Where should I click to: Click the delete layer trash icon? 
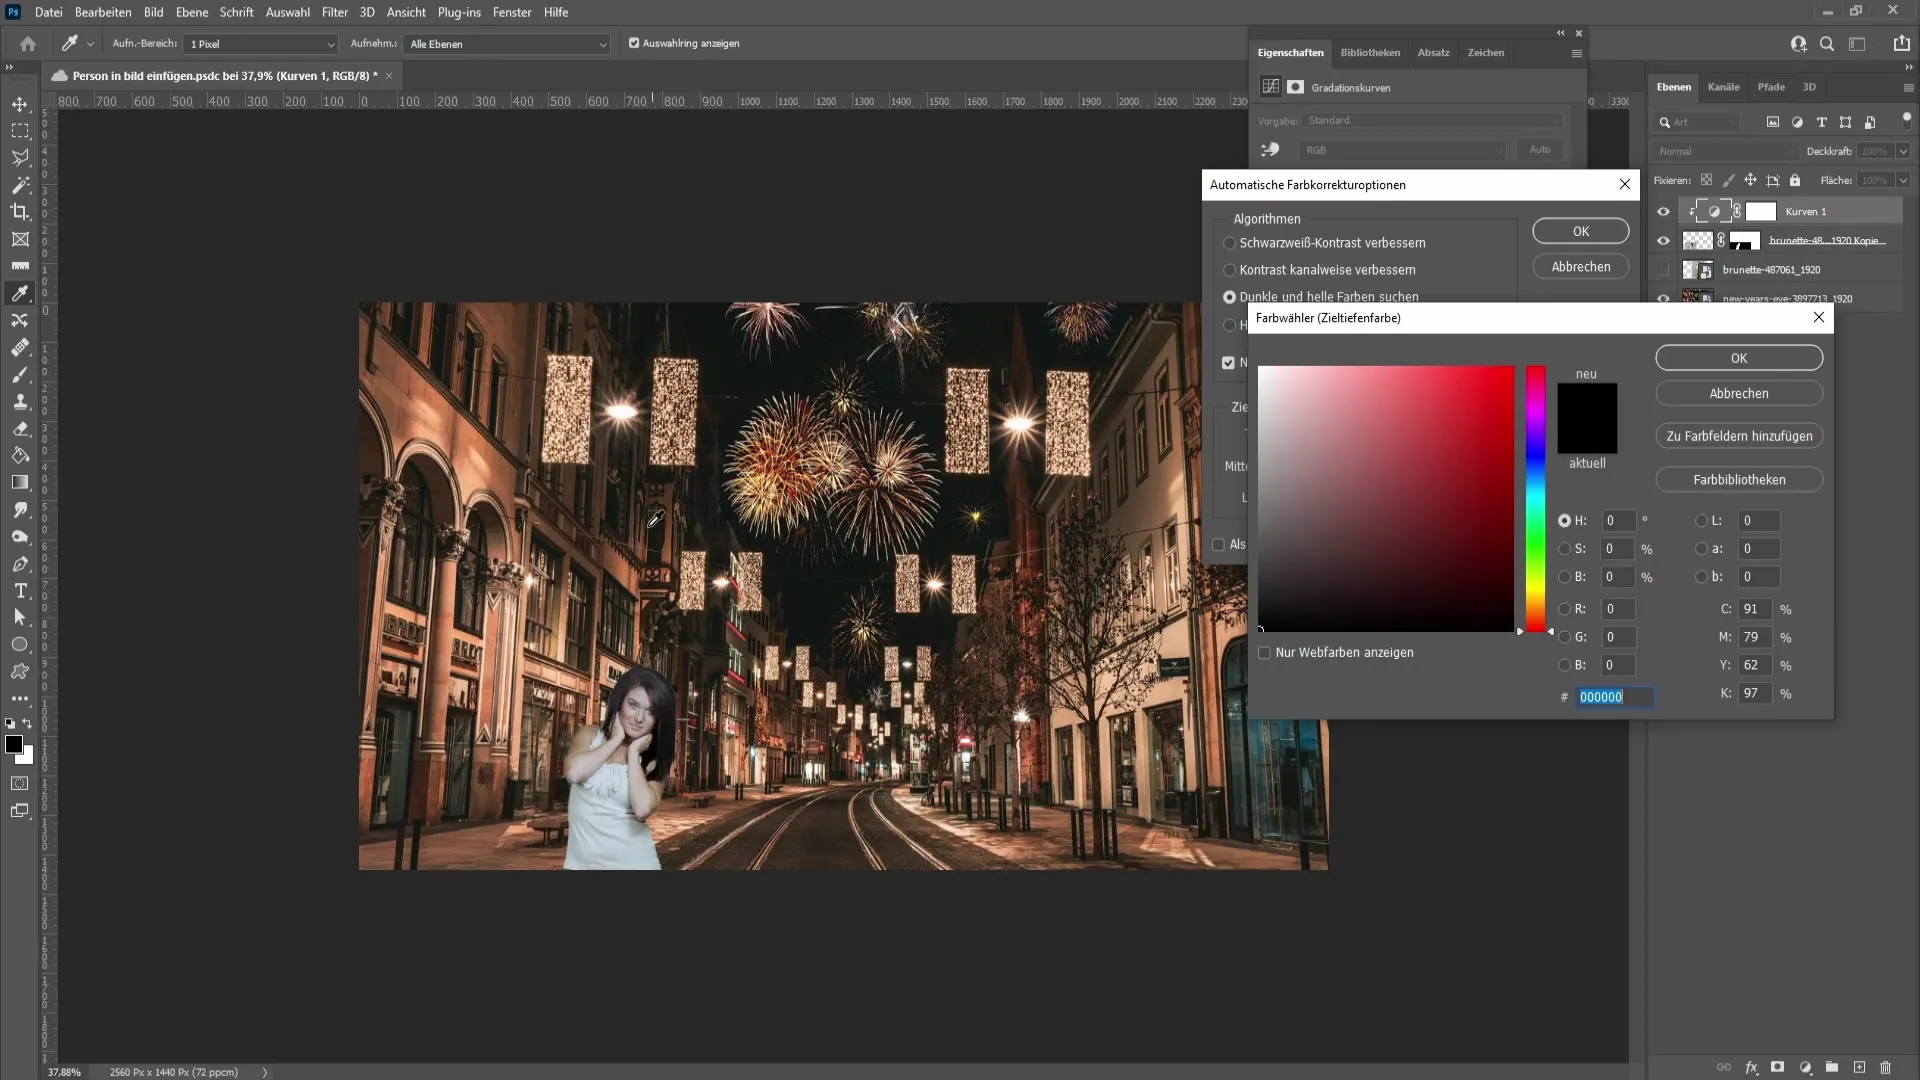(x=1886, y=1067)
